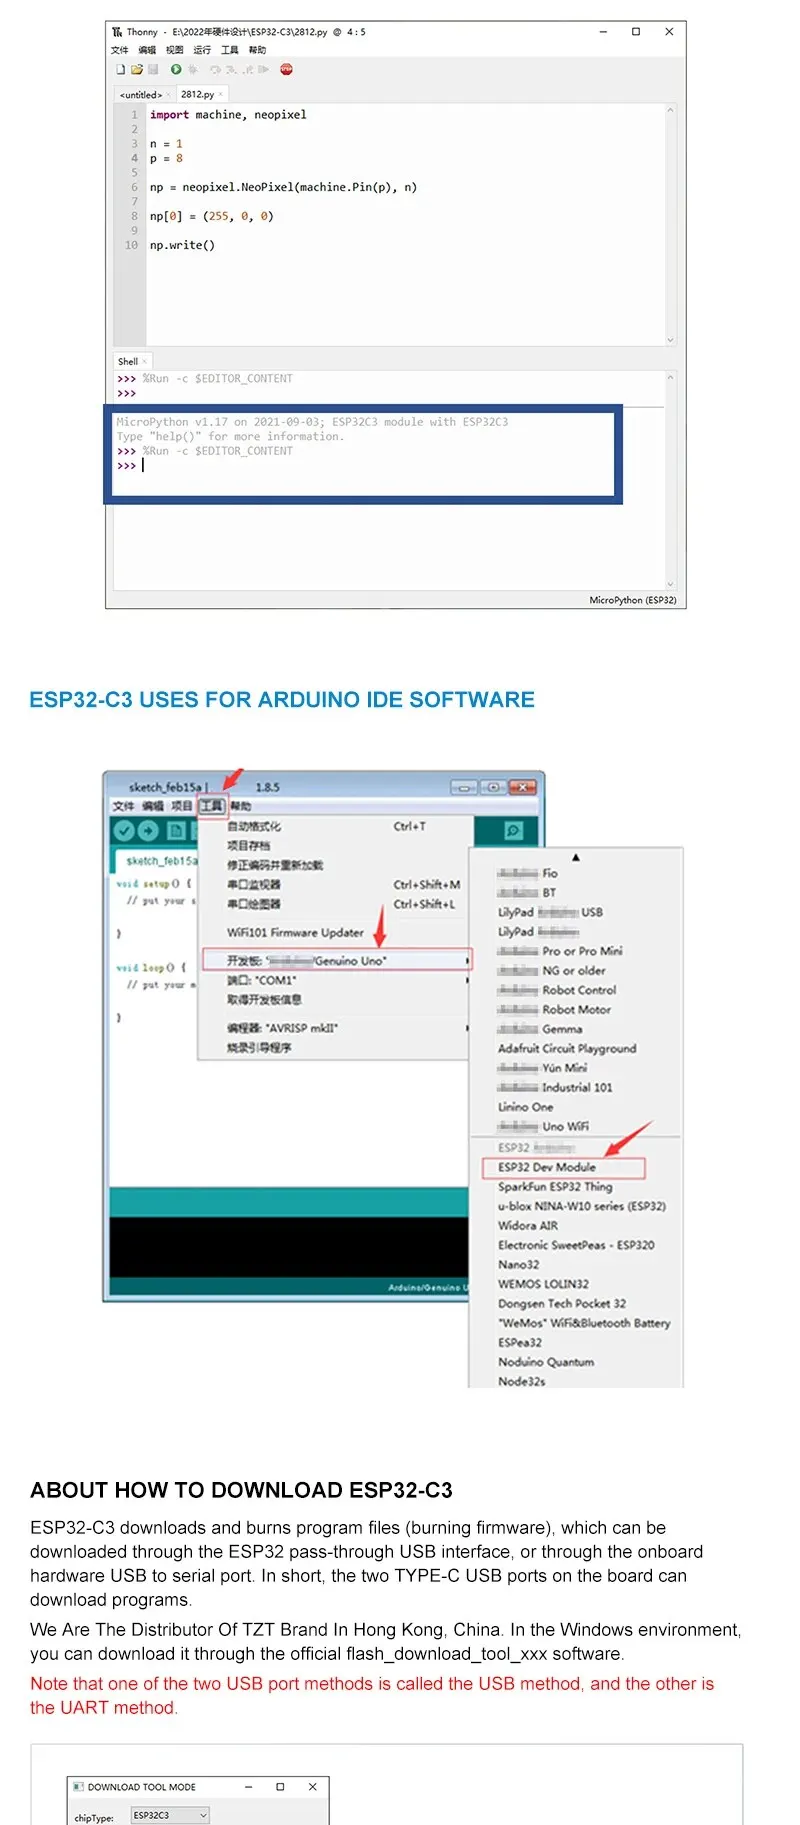
Task: Choose WiFi101 Firmware Updater menu item
Action: coord(295,932)
